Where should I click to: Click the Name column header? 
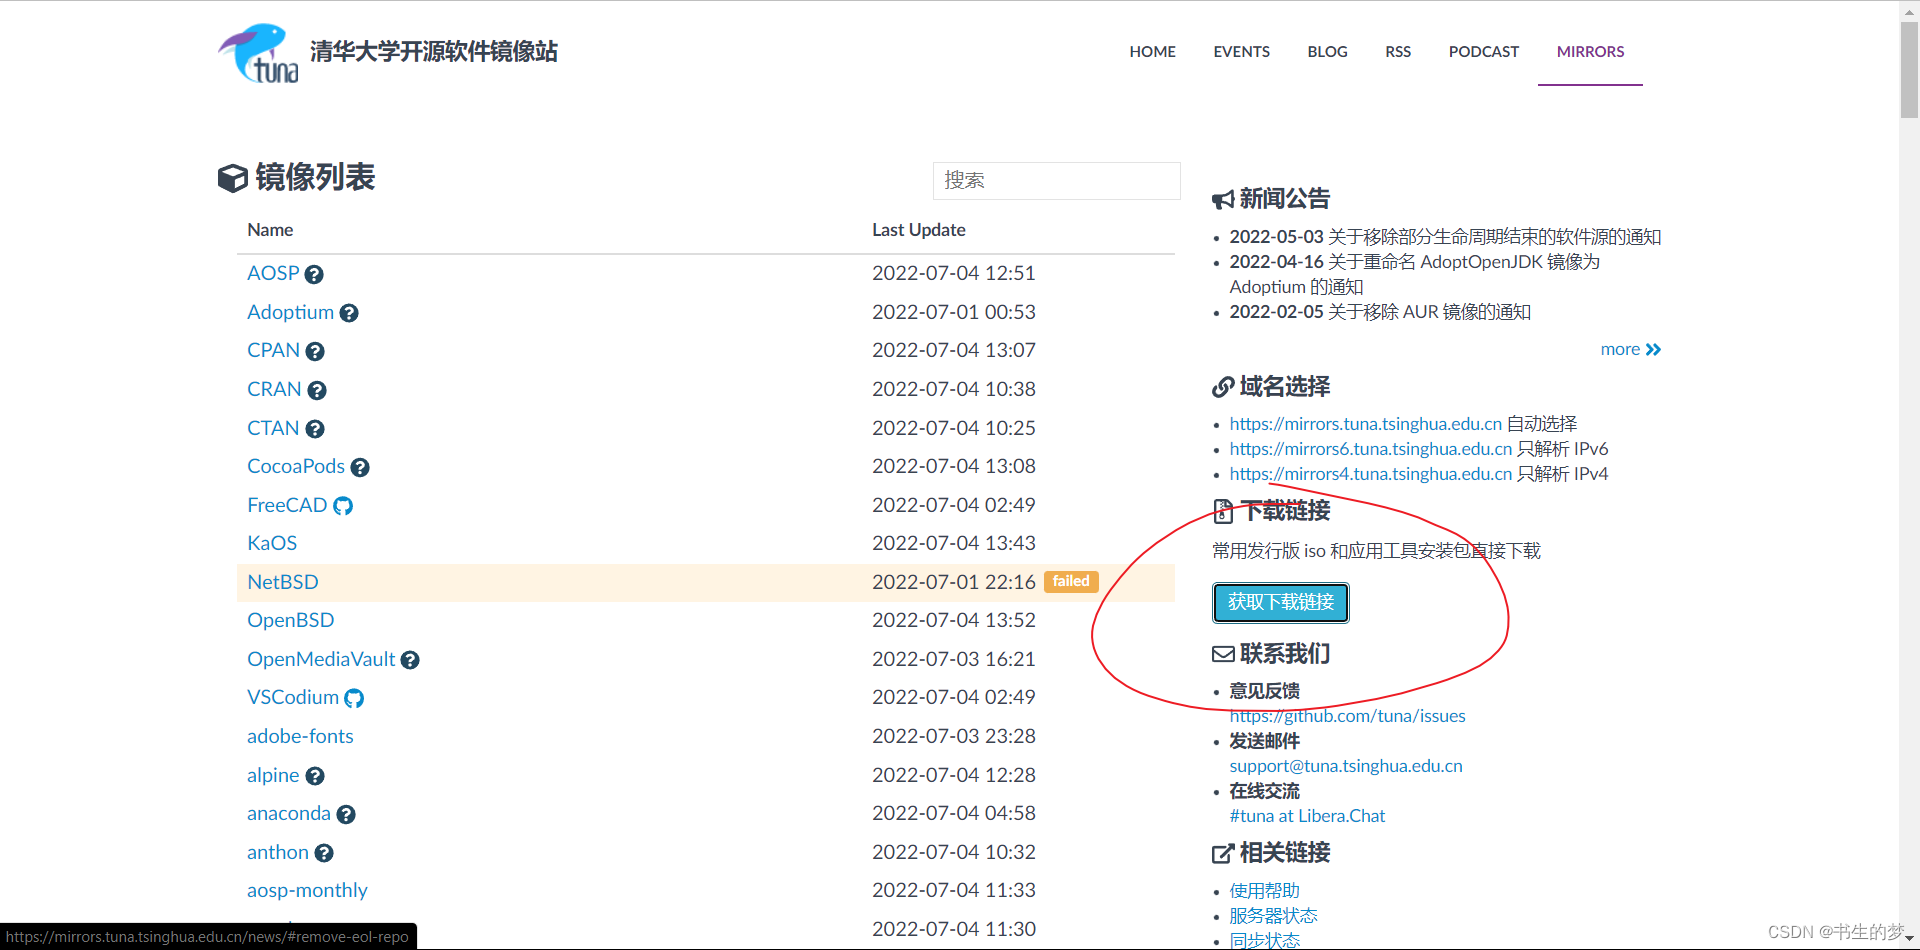270,230
